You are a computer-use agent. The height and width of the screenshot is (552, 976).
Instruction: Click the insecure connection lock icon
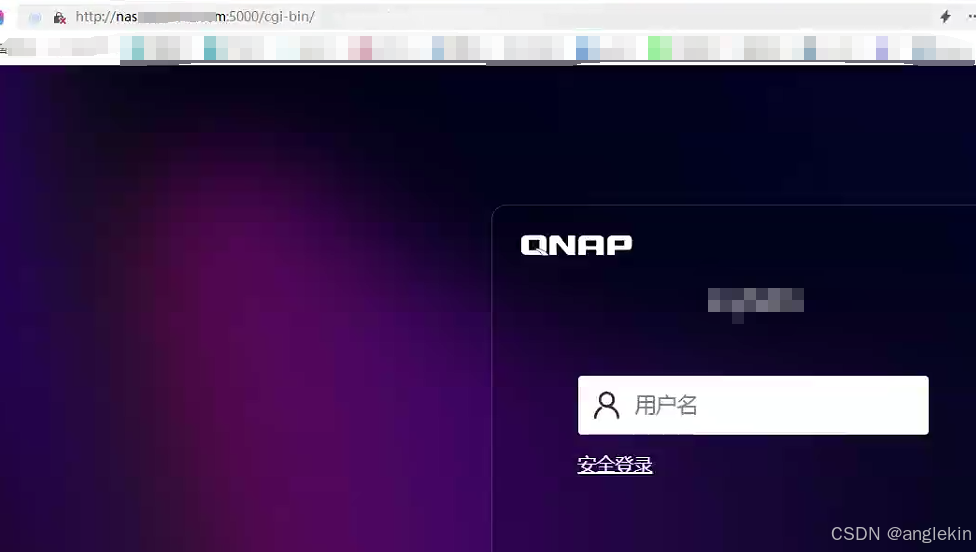(x=59, y=17)
